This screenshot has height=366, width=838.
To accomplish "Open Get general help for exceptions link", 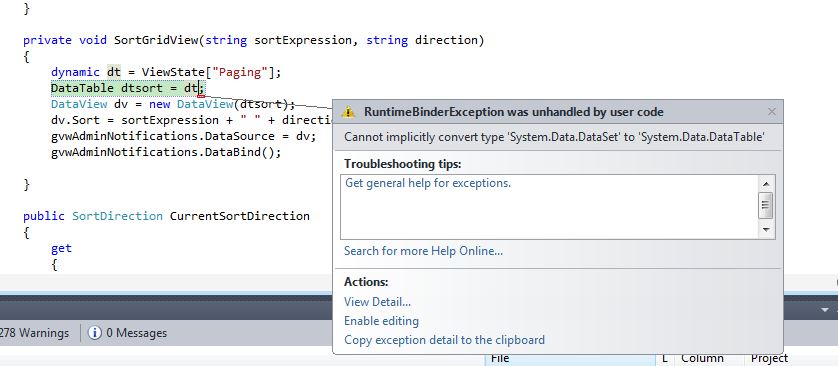I will 428,183.
